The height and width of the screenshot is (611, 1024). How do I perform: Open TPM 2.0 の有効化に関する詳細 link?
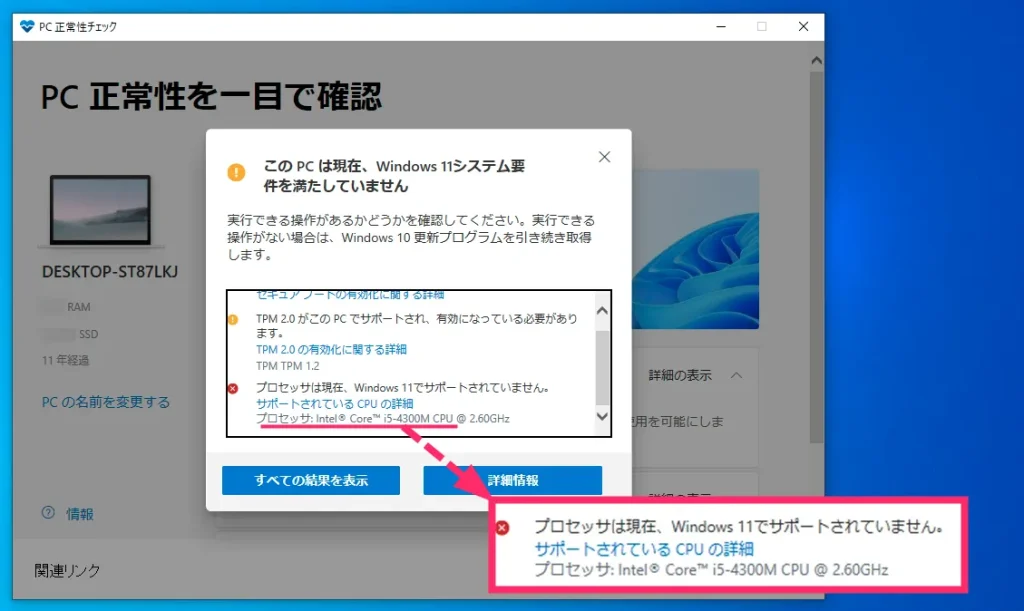(x=331, y=349)
